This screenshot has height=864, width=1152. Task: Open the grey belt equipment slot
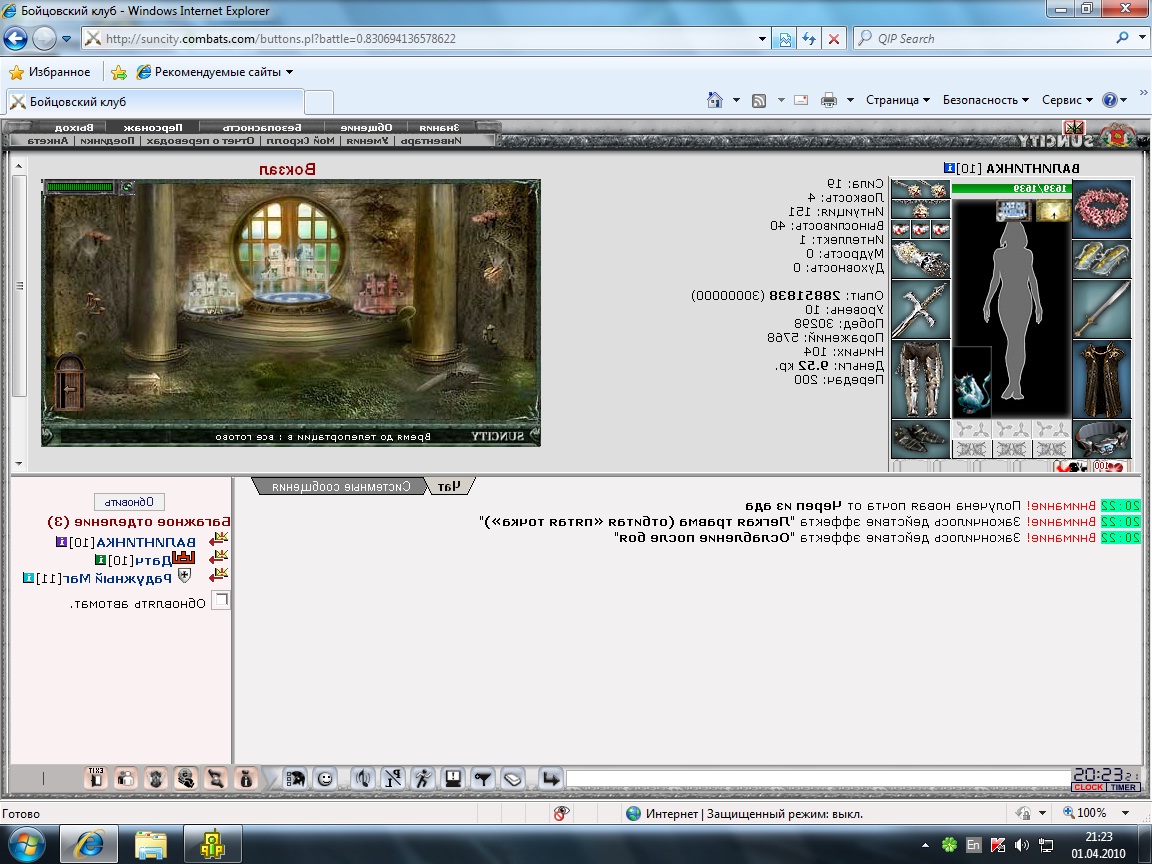point(1102,439)
